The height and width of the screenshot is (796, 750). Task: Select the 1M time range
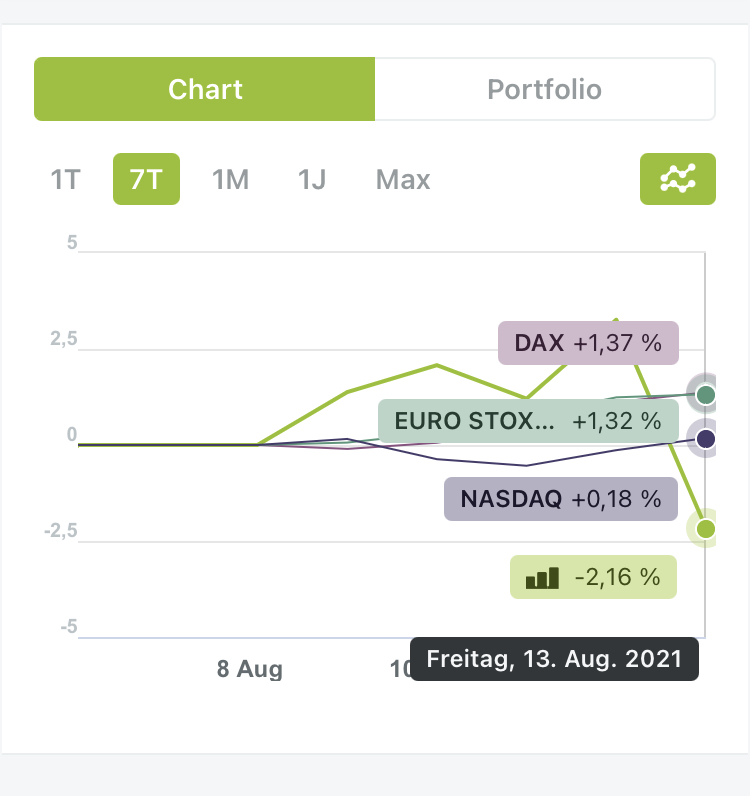tap(230, 180)
